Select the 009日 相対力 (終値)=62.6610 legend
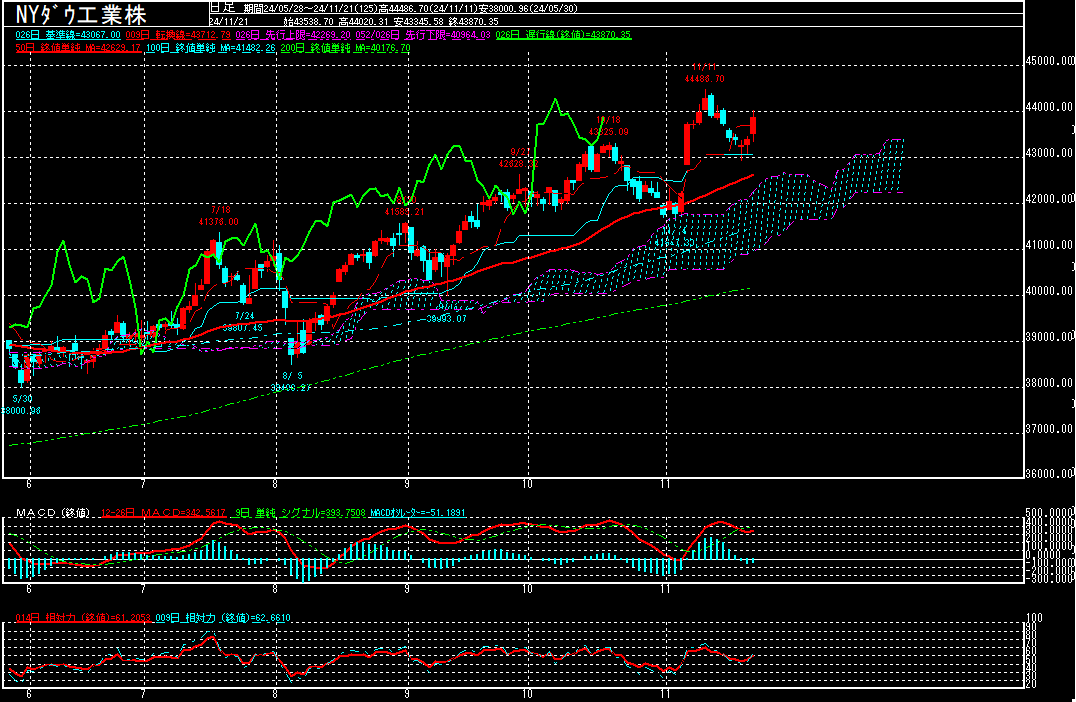 [223, 618]
